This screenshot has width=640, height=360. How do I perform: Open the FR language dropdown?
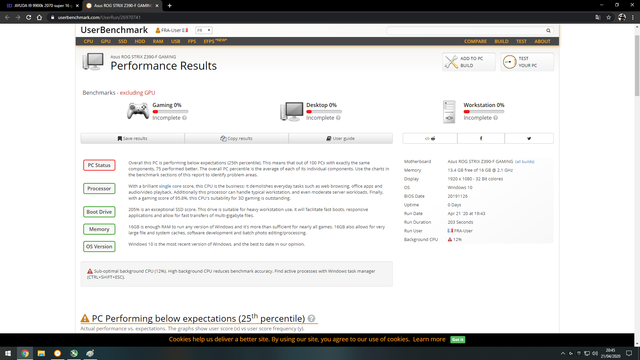coord(203,30)
